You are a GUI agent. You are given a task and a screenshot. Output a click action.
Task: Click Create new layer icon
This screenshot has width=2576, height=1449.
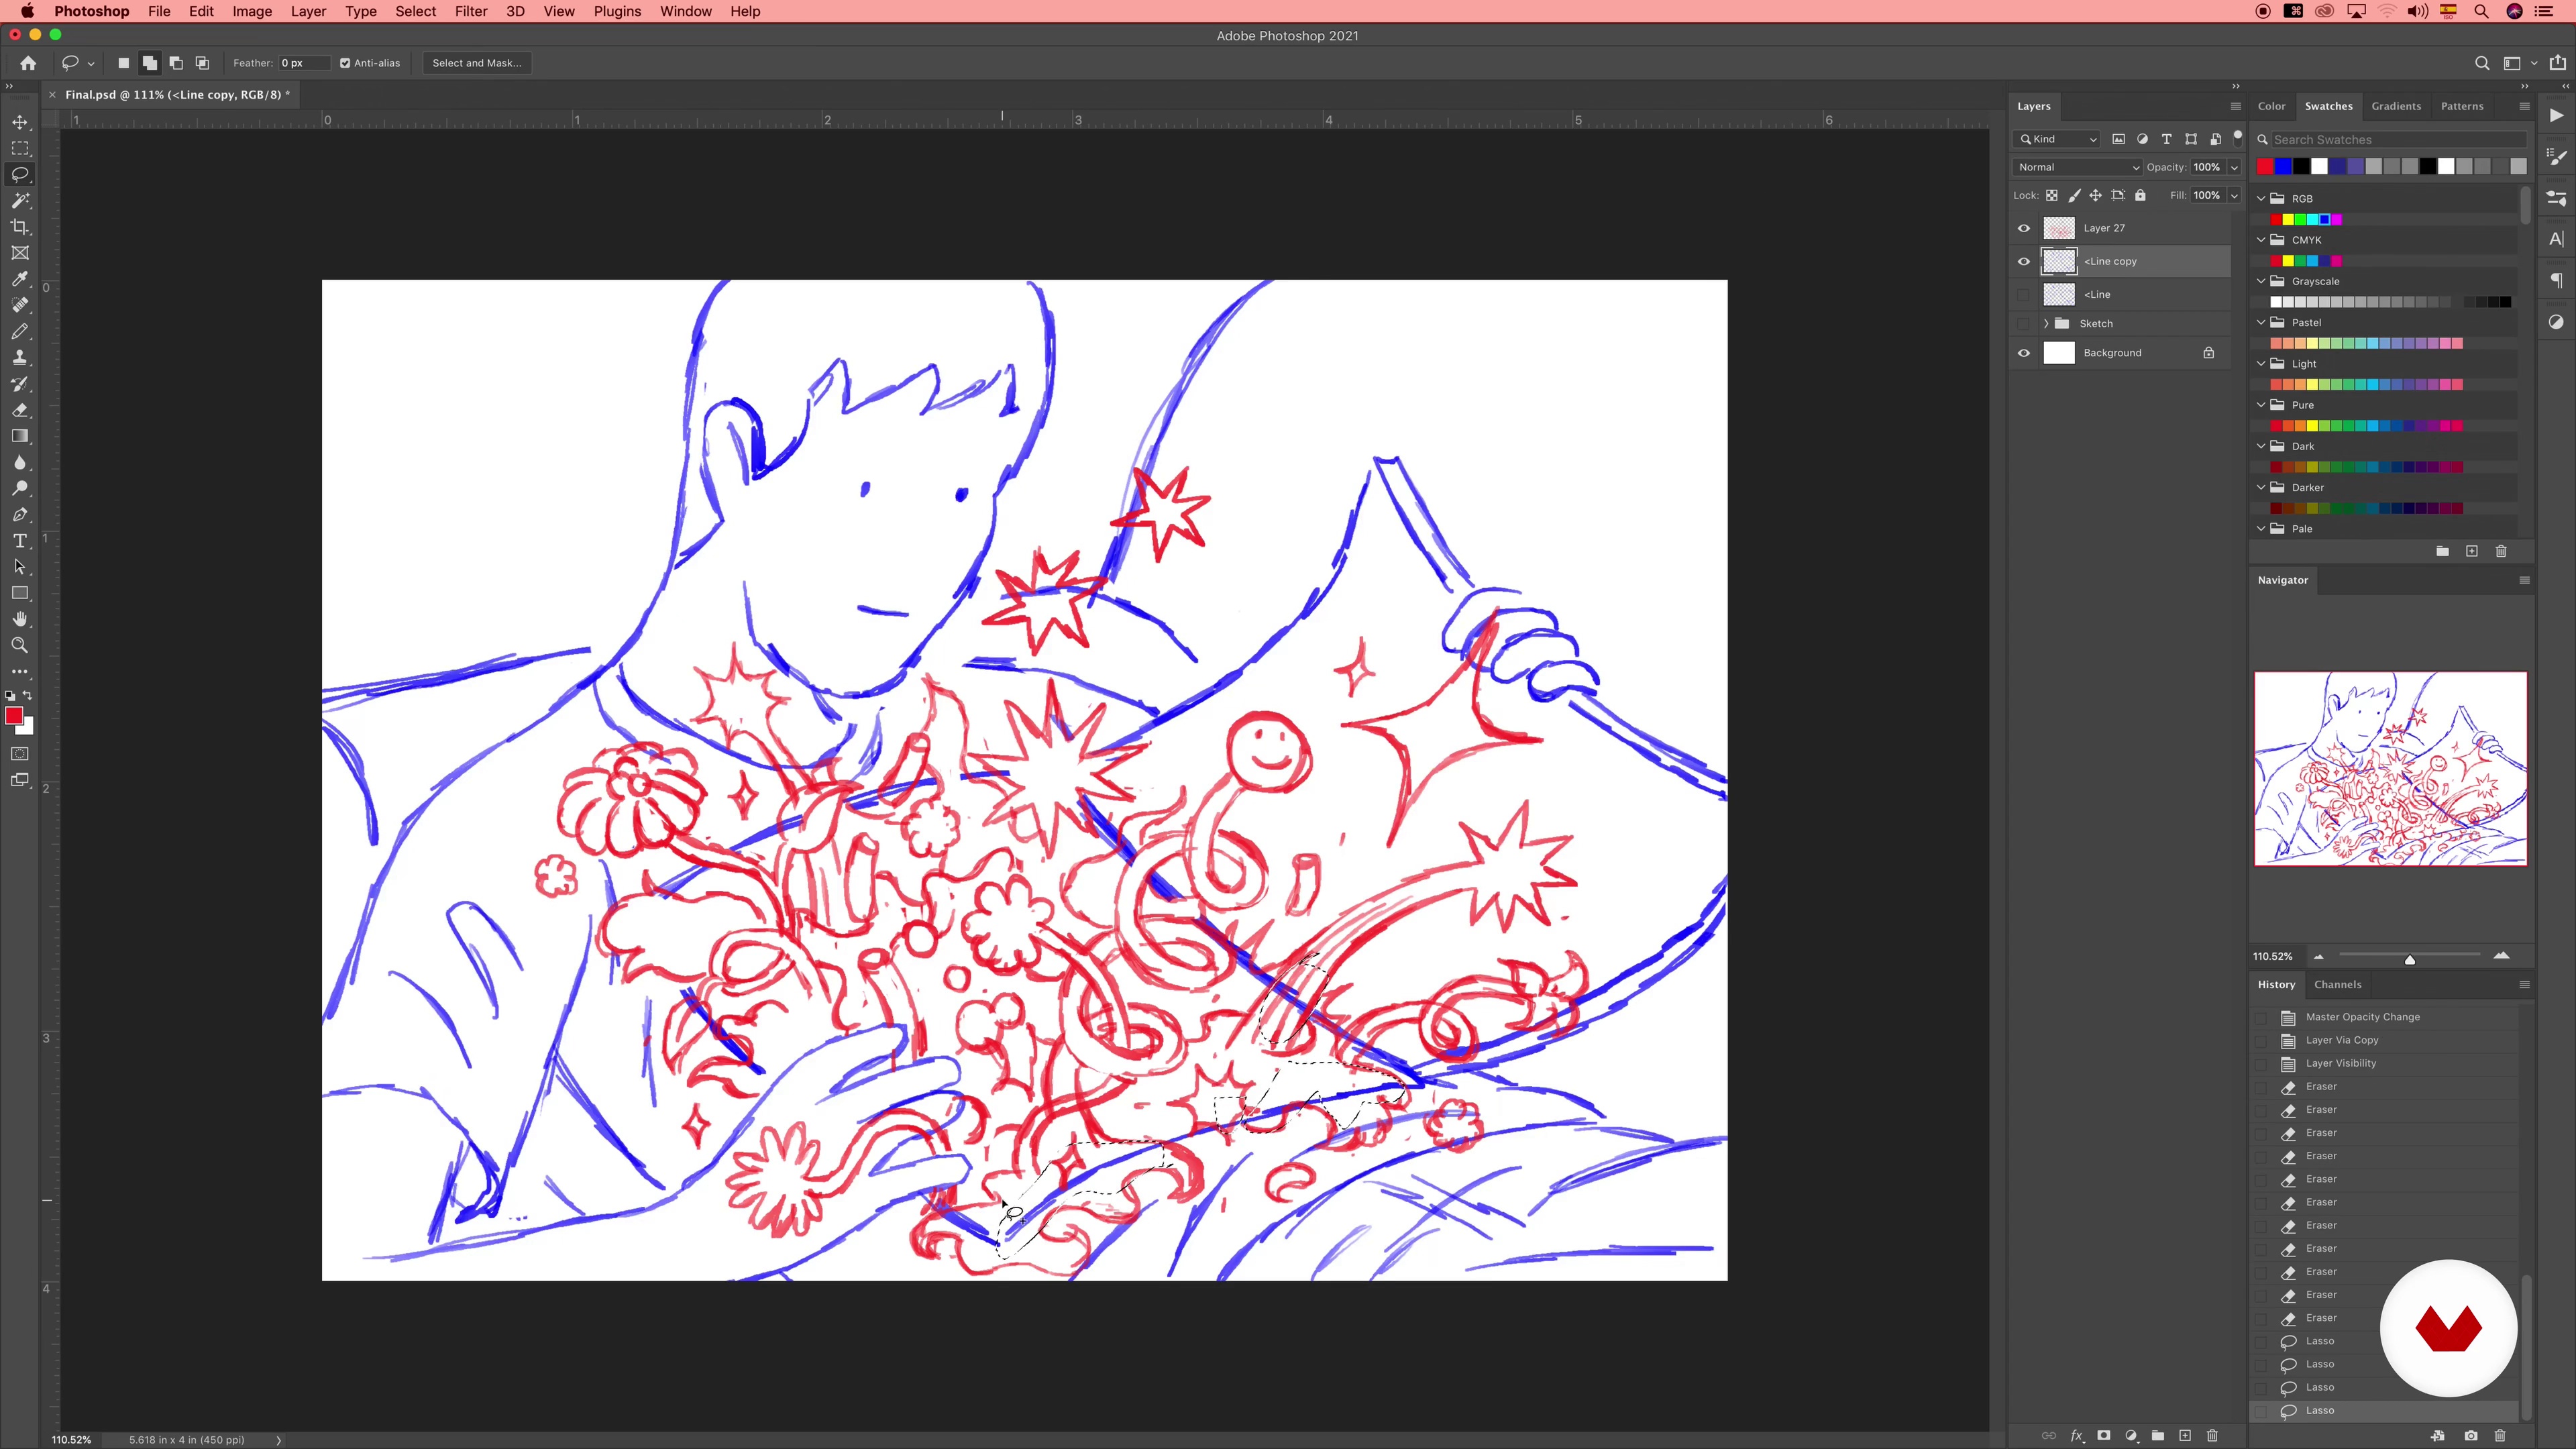click(2185, 1435)
